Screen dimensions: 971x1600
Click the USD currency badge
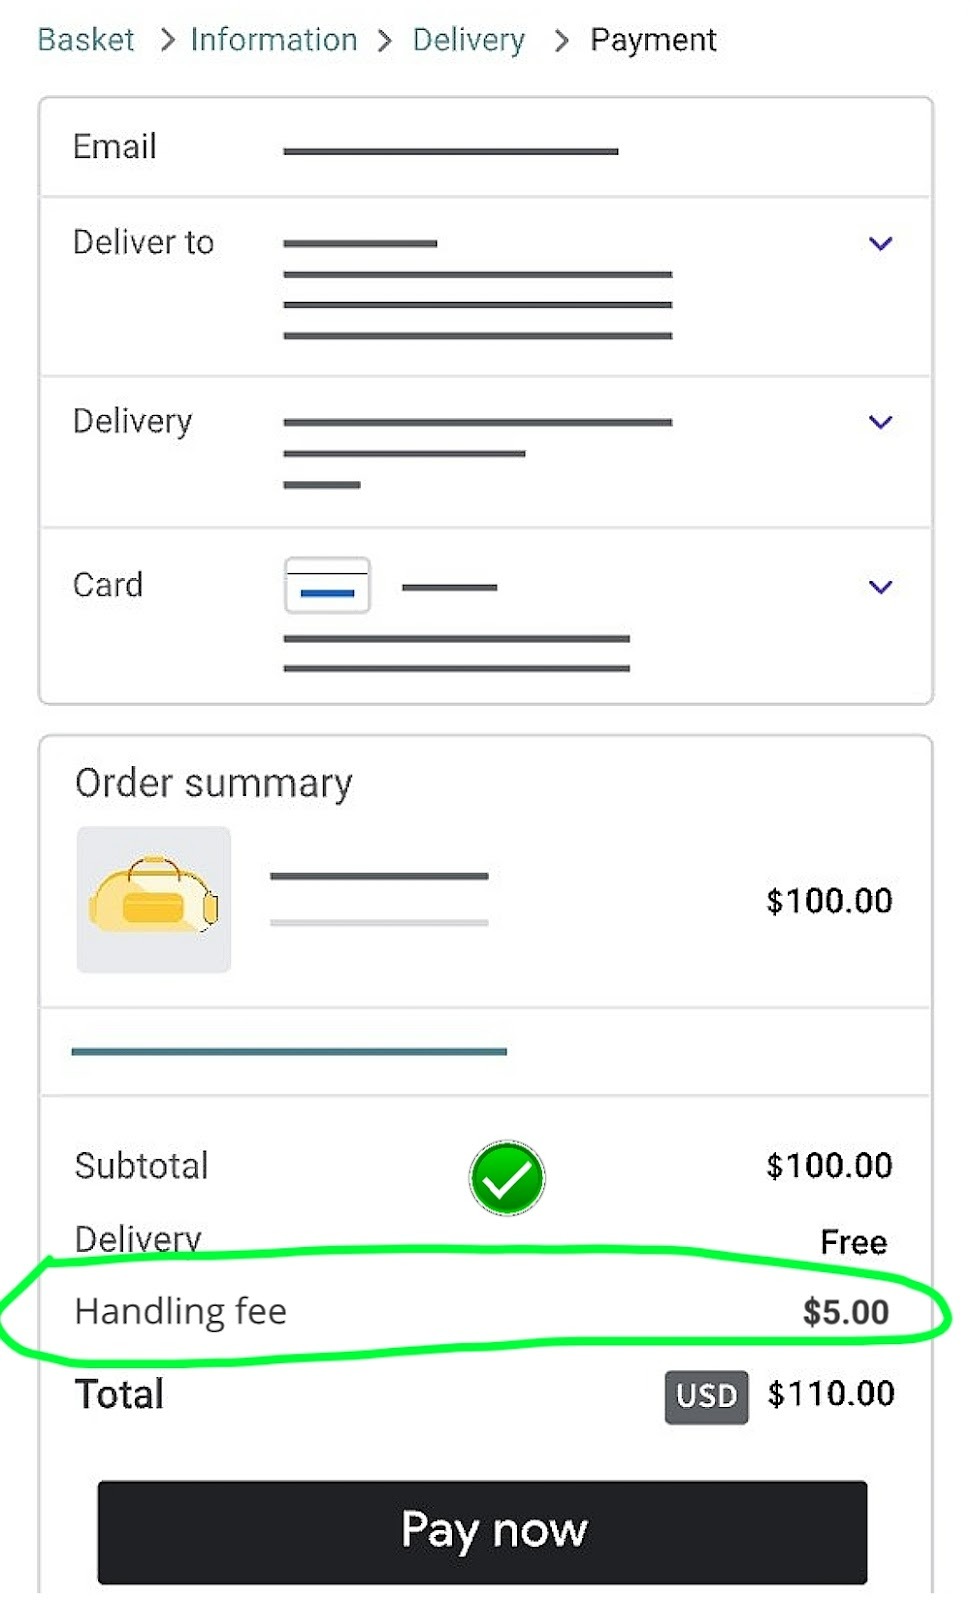(706, 1396)
